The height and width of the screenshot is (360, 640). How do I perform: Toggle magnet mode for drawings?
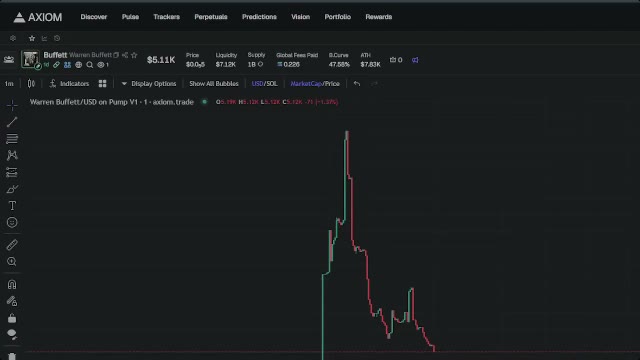coord(12,284)
